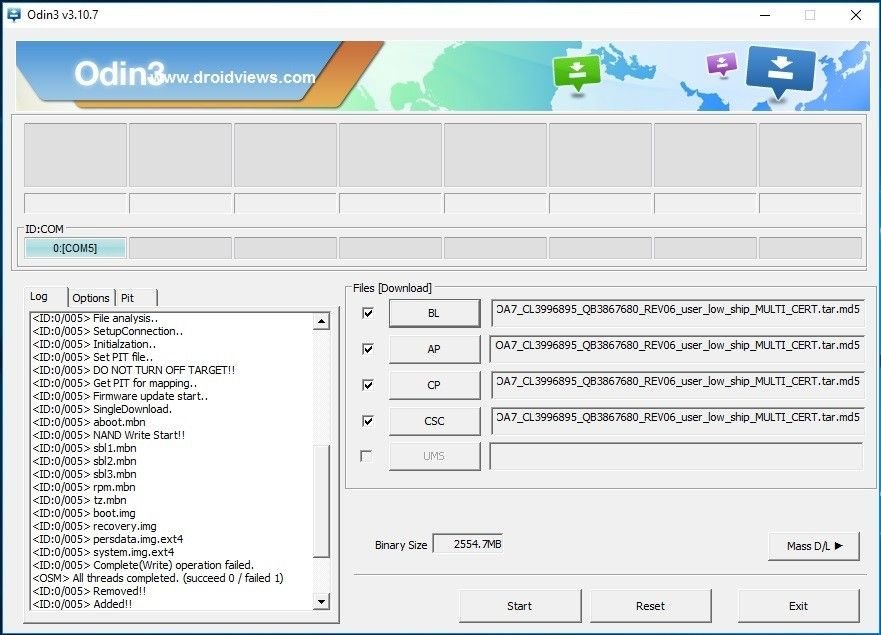
Task: Start the firmware flashing
Action: pos(520,606)
